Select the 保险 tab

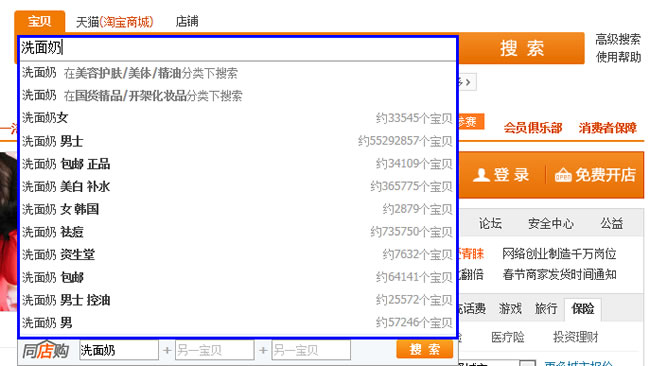[583, 309]
